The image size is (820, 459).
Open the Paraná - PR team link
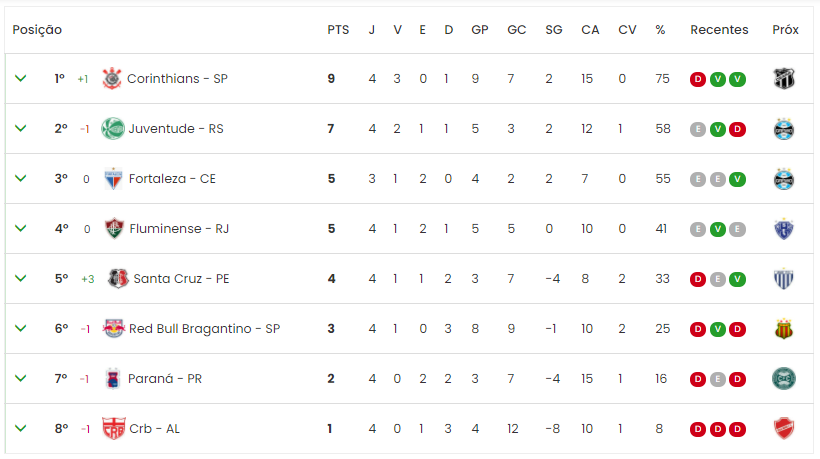[165, 378]
